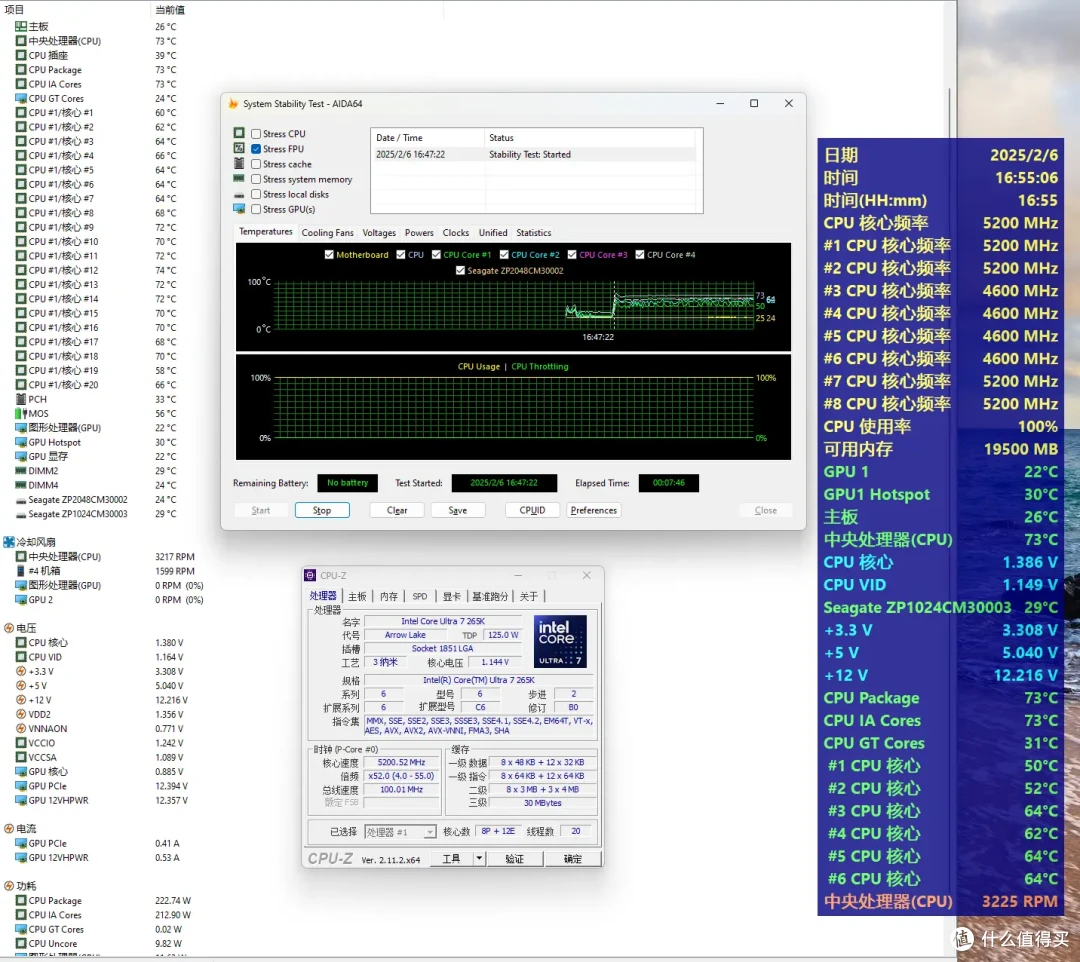Click the PCH chip icon
Image resolution: width=1080 pixels, height=962 pixels.
pos(21,399)
